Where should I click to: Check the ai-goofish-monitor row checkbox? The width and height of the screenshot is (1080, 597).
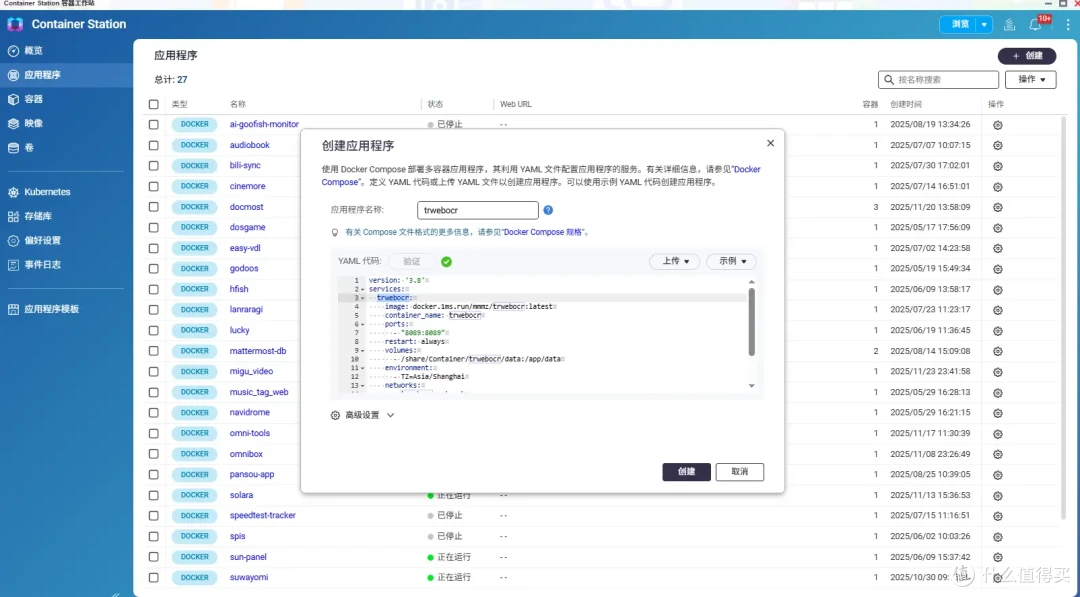(154, 125)
